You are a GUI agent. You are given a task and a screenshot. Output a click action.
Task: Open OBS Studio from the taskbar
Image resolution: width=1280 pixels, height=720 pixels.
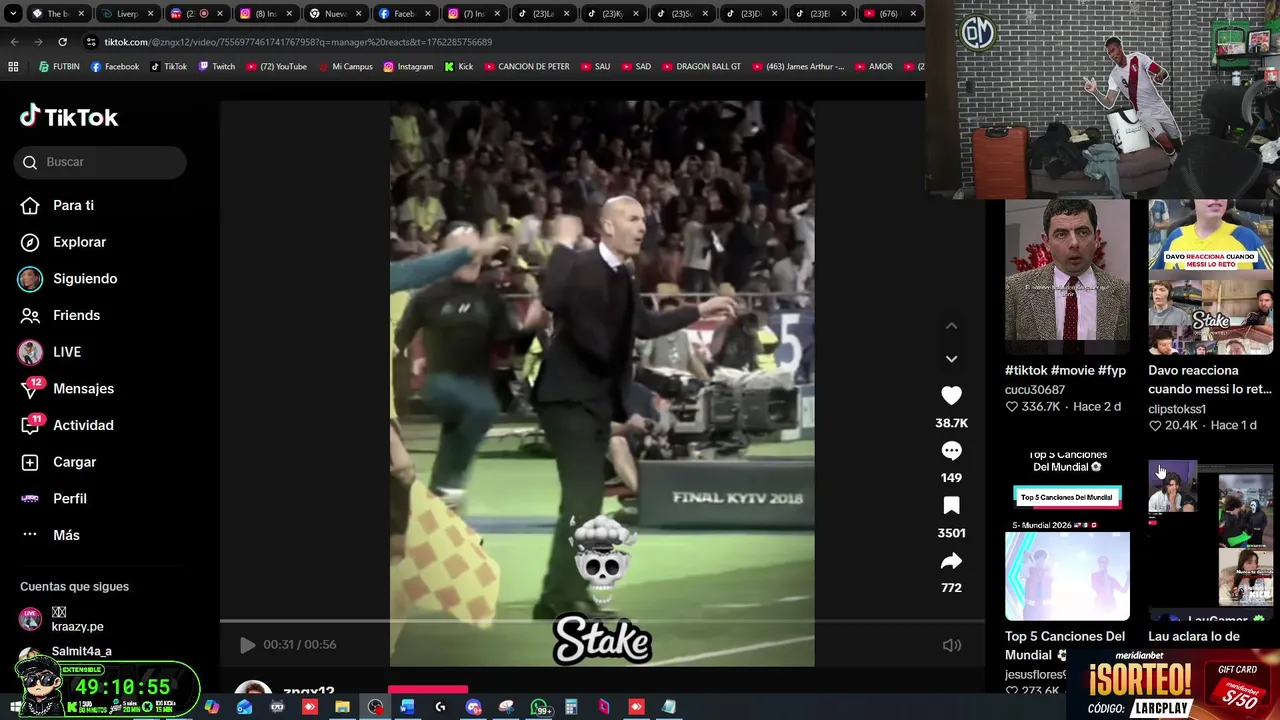tap(375, 707)
